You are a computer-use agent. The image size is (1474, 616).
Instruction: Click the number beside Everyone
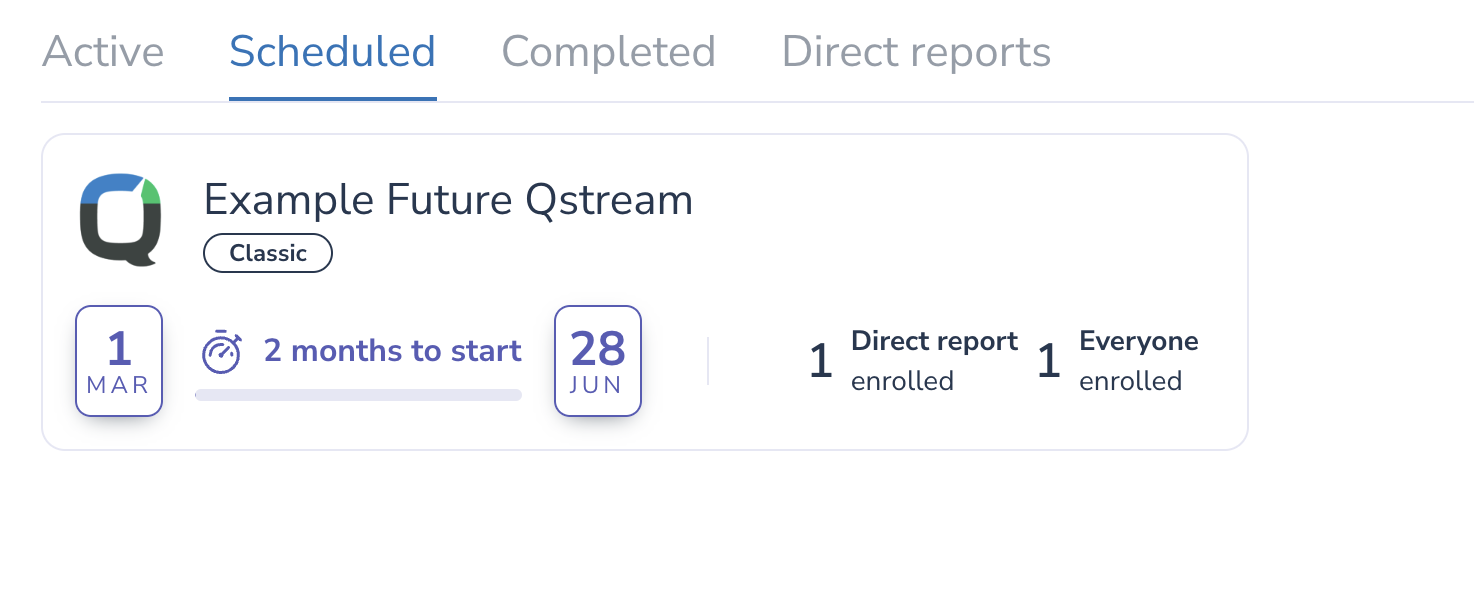[x=1049, y=362]
